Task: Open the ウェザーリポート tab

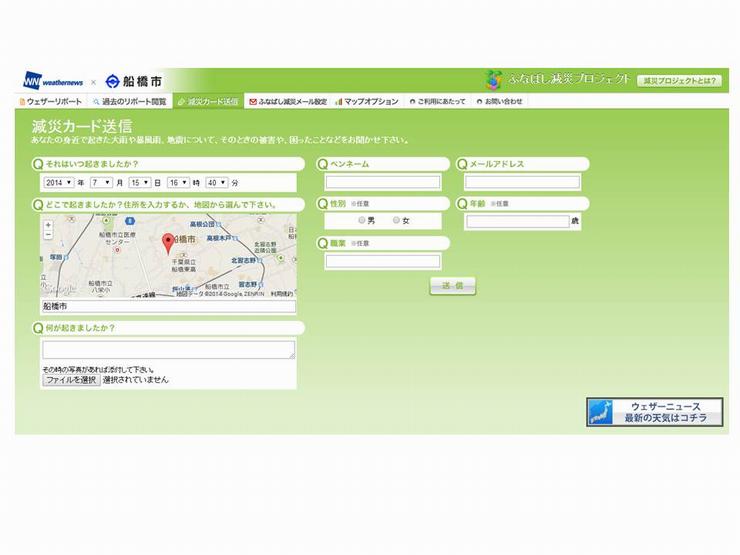Action: (50, 102)
